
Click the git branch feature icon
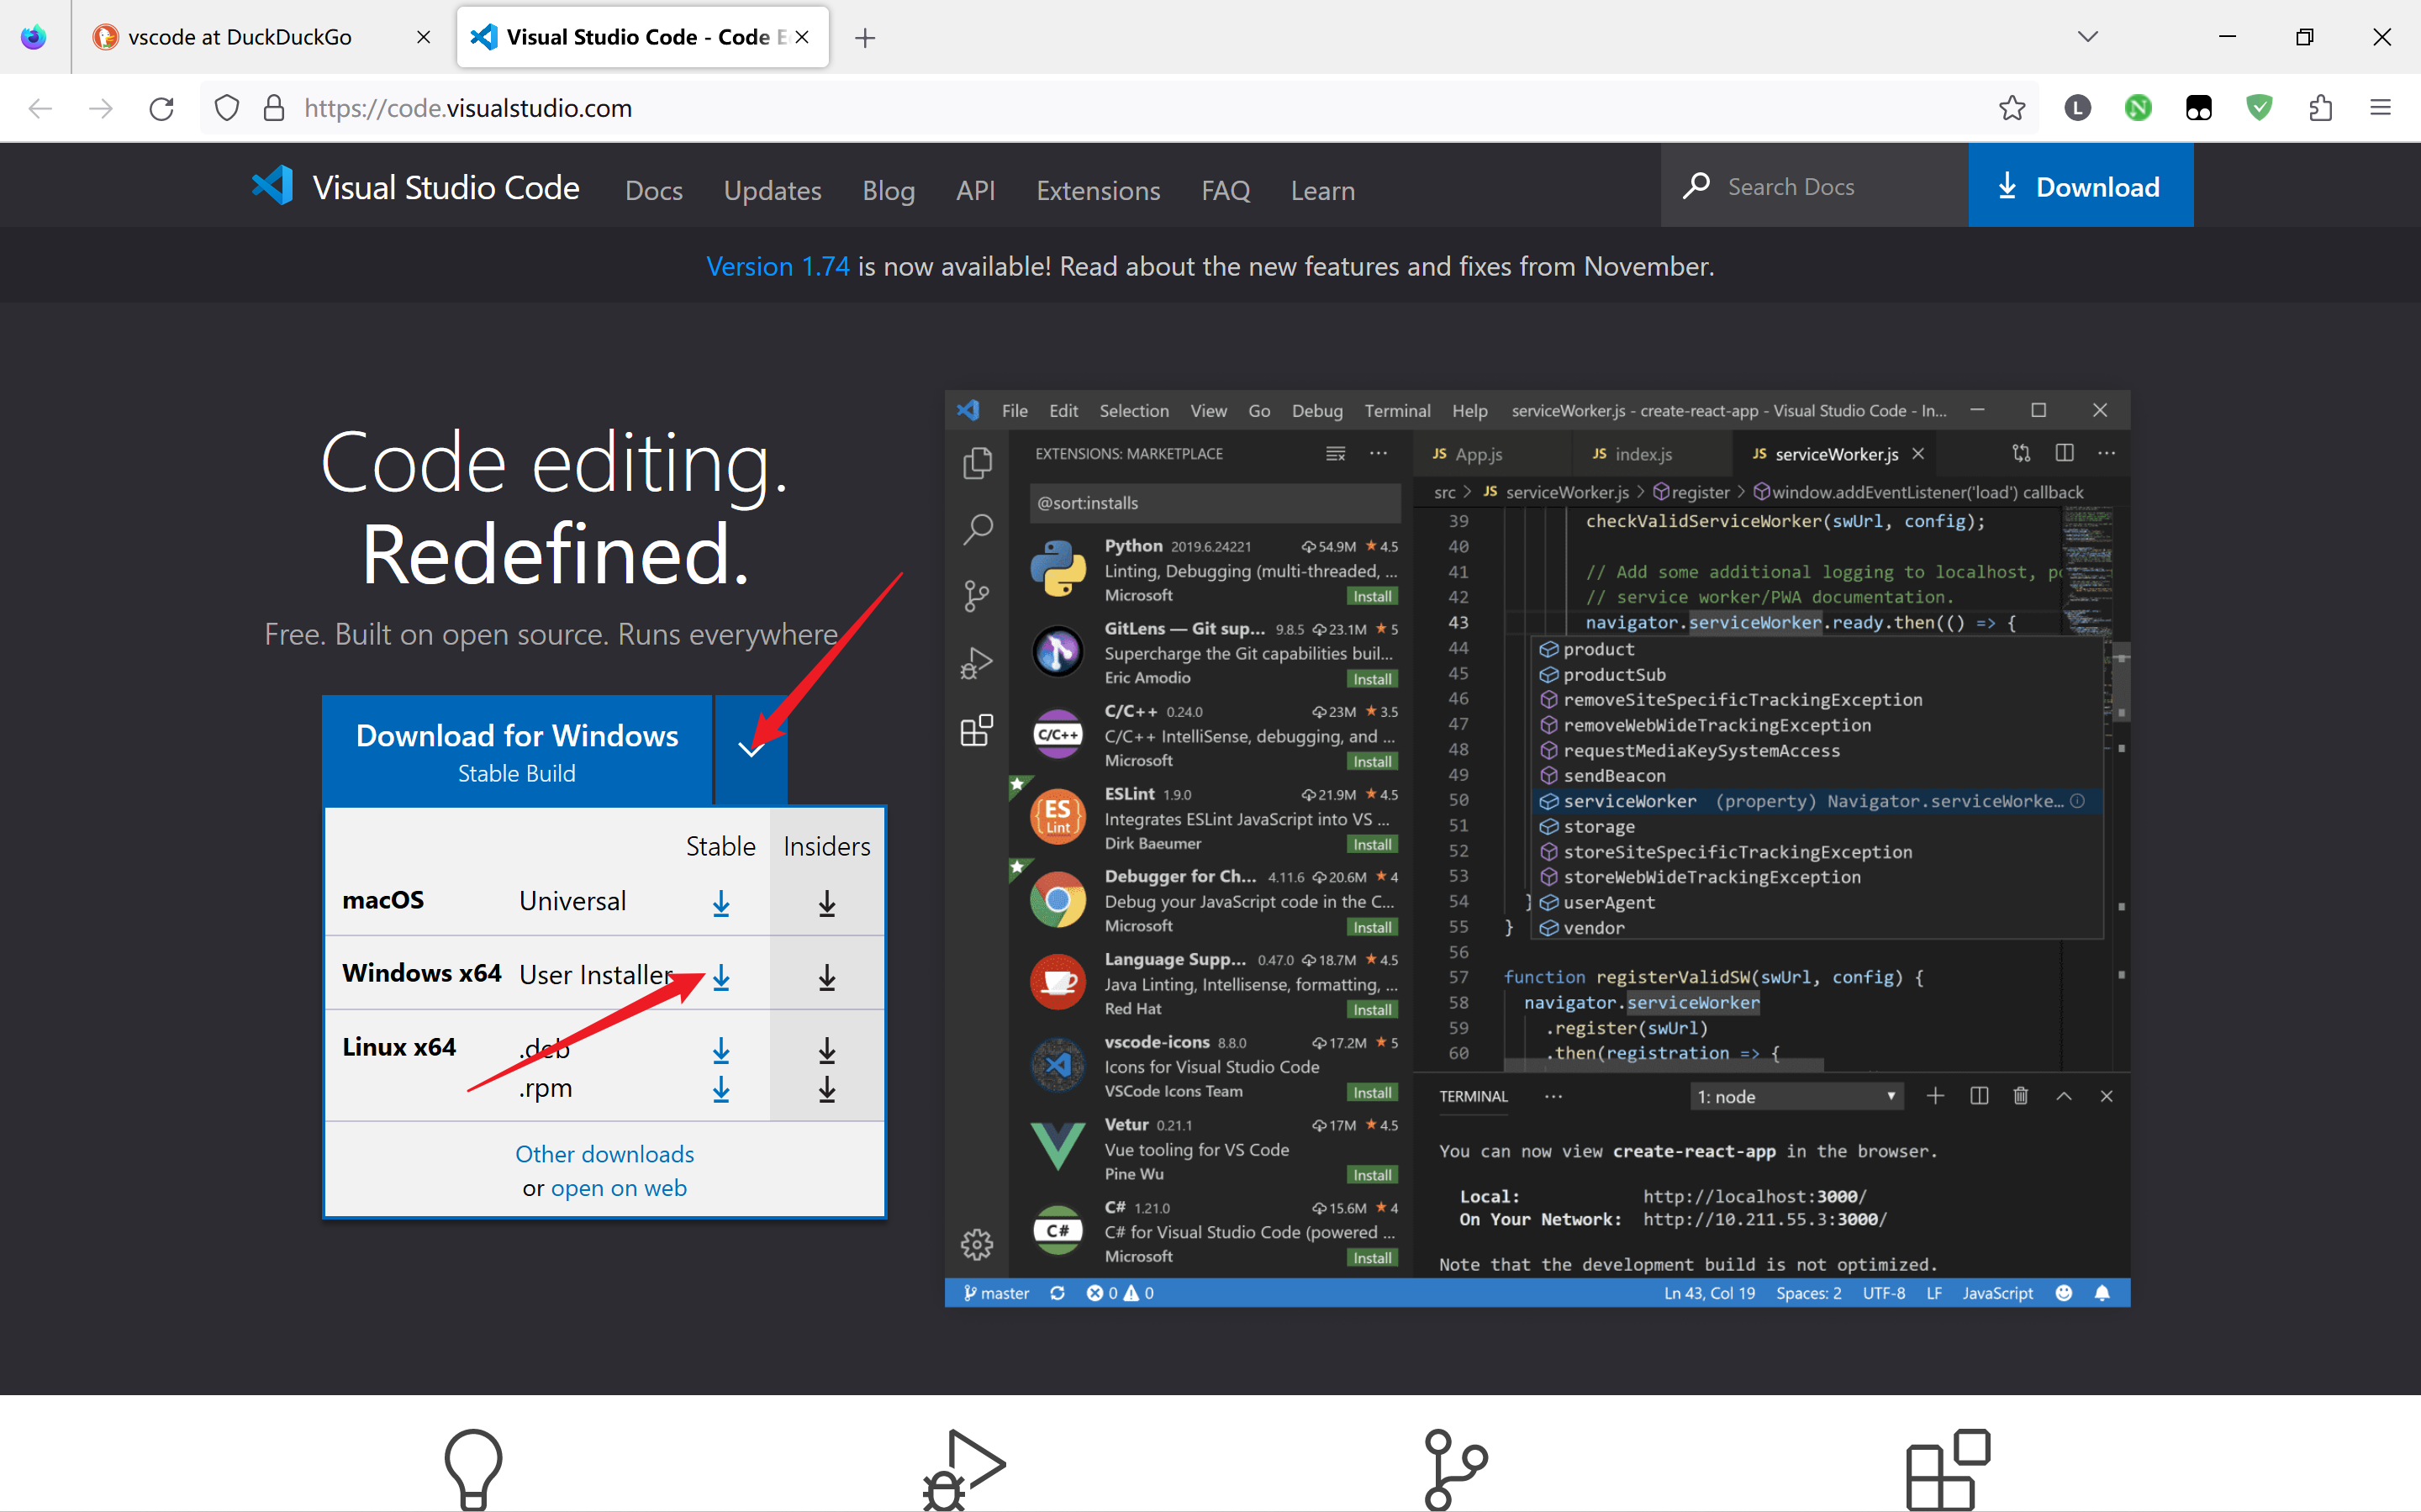coord(1455,1469)
